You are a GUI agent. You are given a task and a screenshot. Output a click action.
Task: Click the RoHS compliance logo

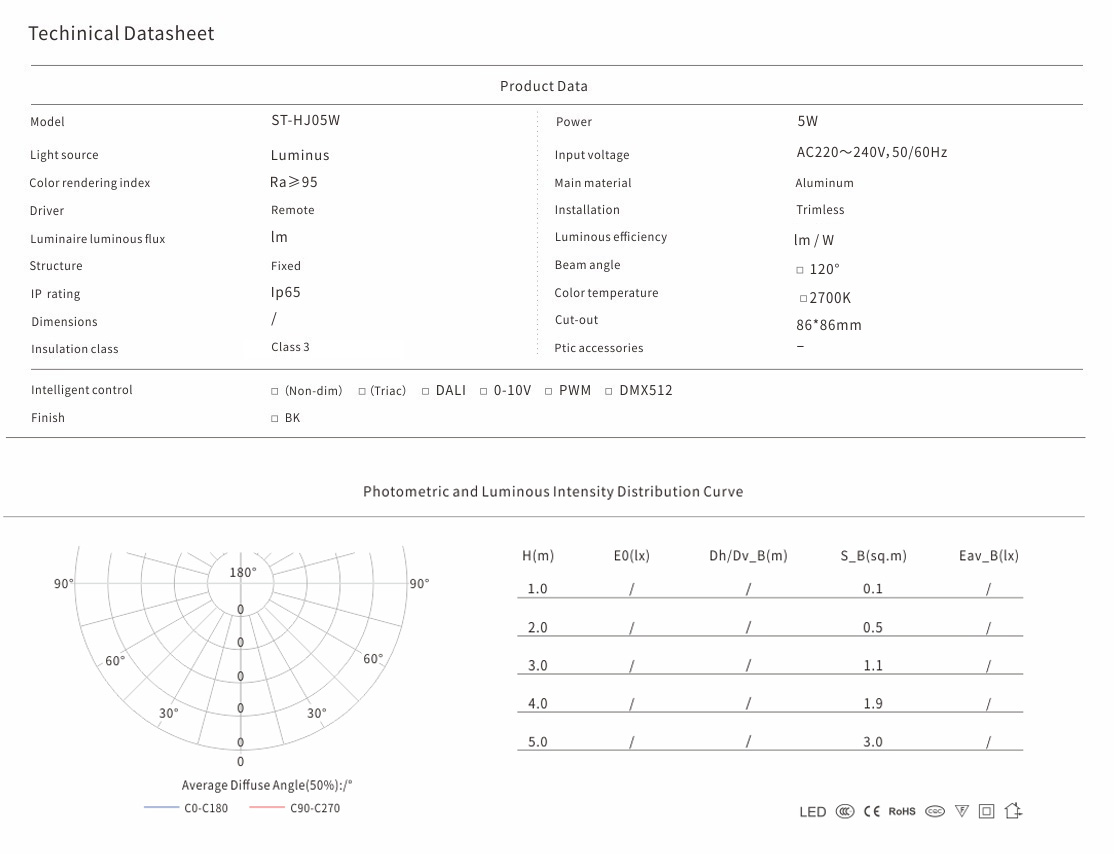pos(902,812)
